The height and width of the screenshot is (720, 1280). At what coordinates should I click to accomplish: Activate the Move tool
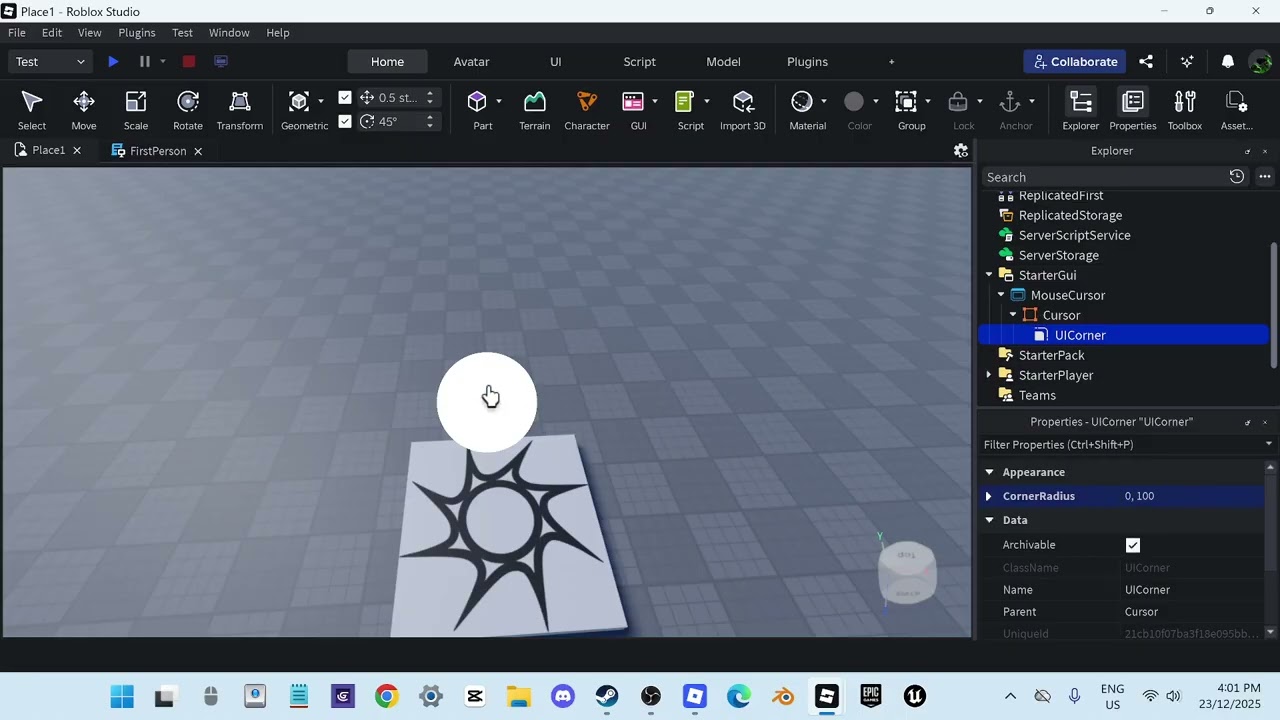[84, 110]
